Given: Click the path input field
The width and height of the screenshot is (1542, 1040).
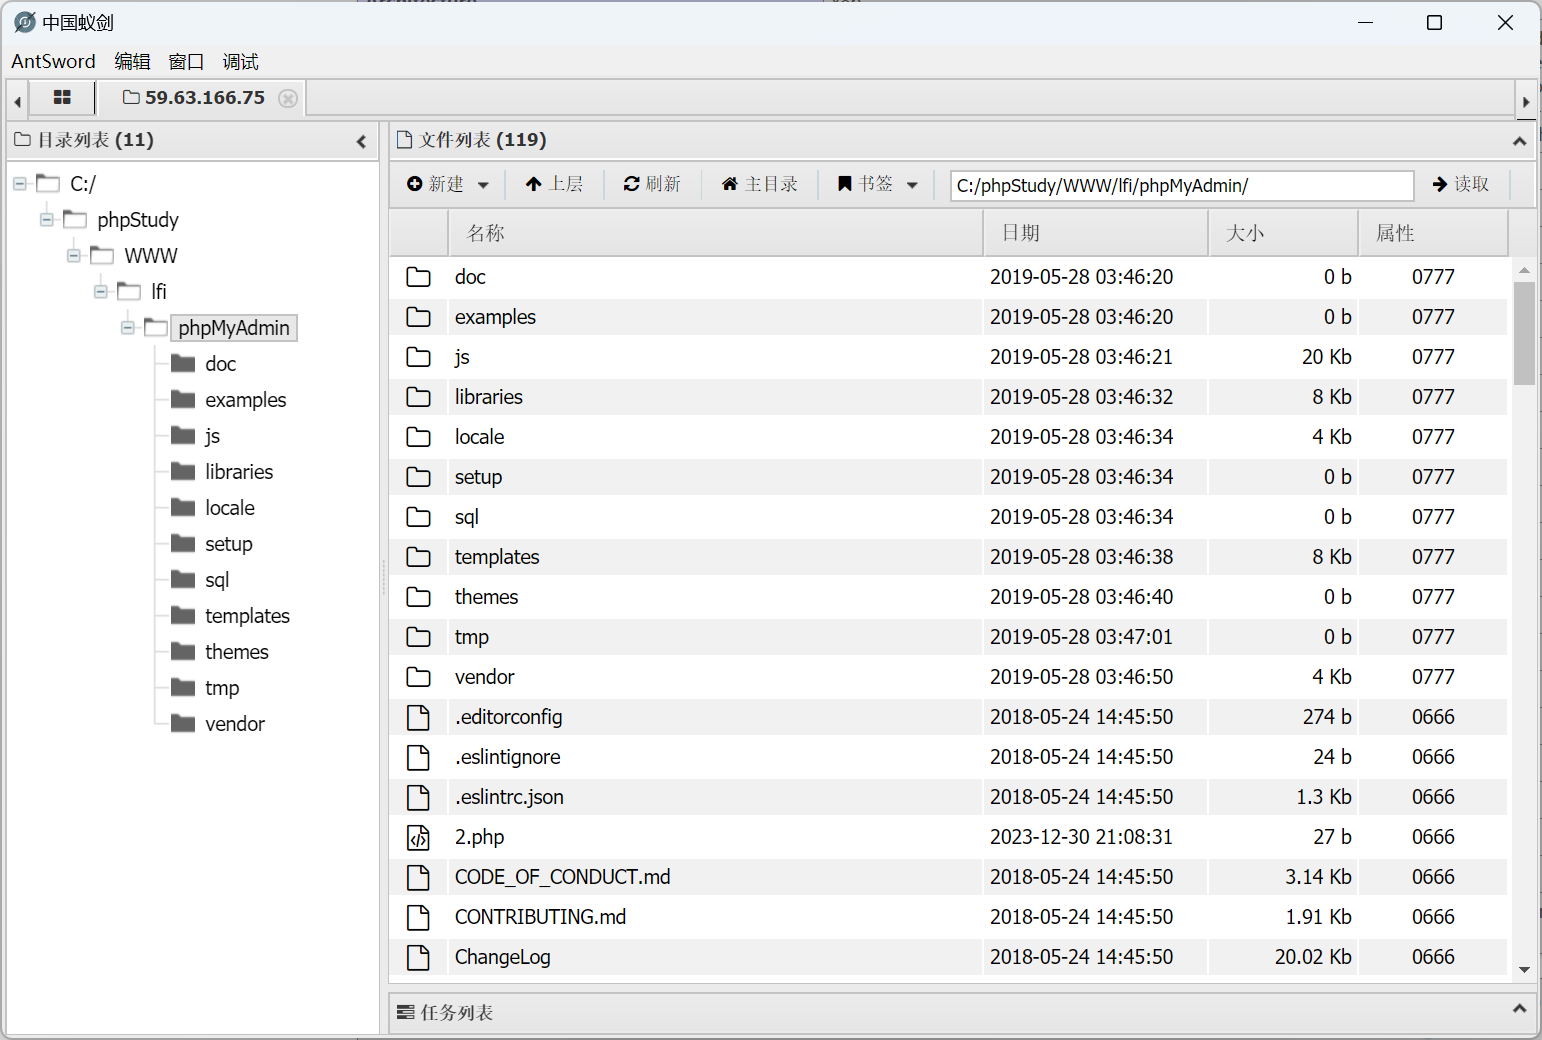Looking at the screenshot, I should 1182,185.
